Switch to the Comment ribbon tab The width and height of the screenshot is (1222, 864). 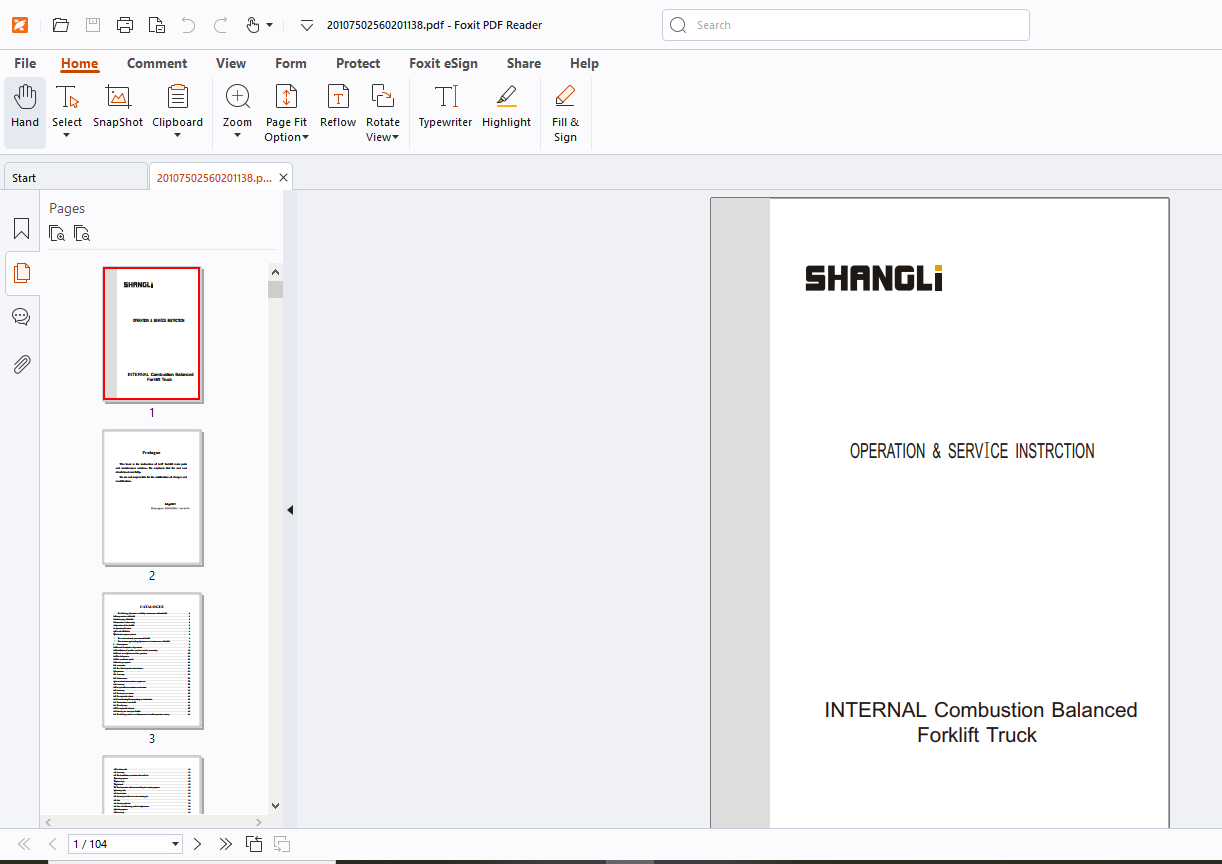157,63
